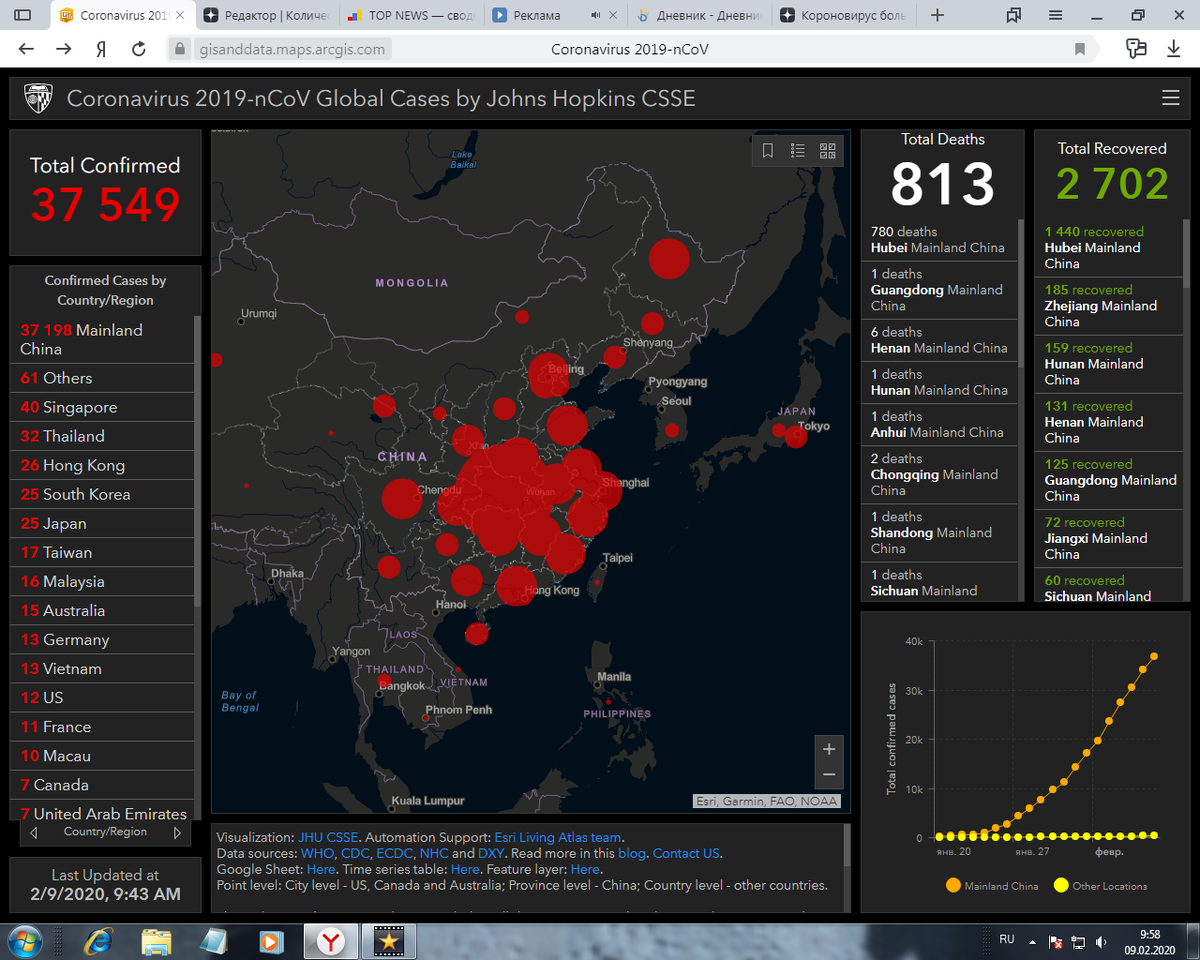Go to next Country/Region list tab
Viewport: 1200px width, 960px height.
[x=177, y=832]
